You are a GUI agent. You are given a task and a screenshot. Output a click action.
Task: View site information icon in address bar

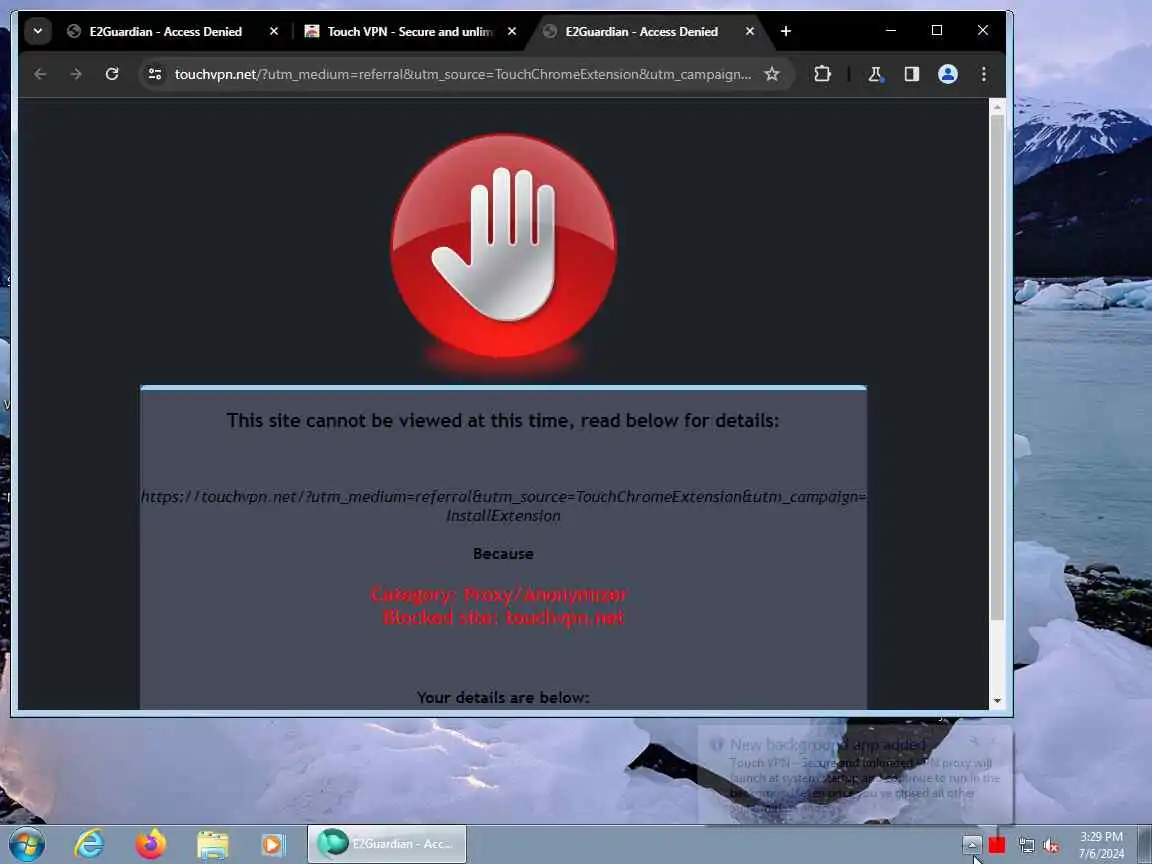(155, 74)
